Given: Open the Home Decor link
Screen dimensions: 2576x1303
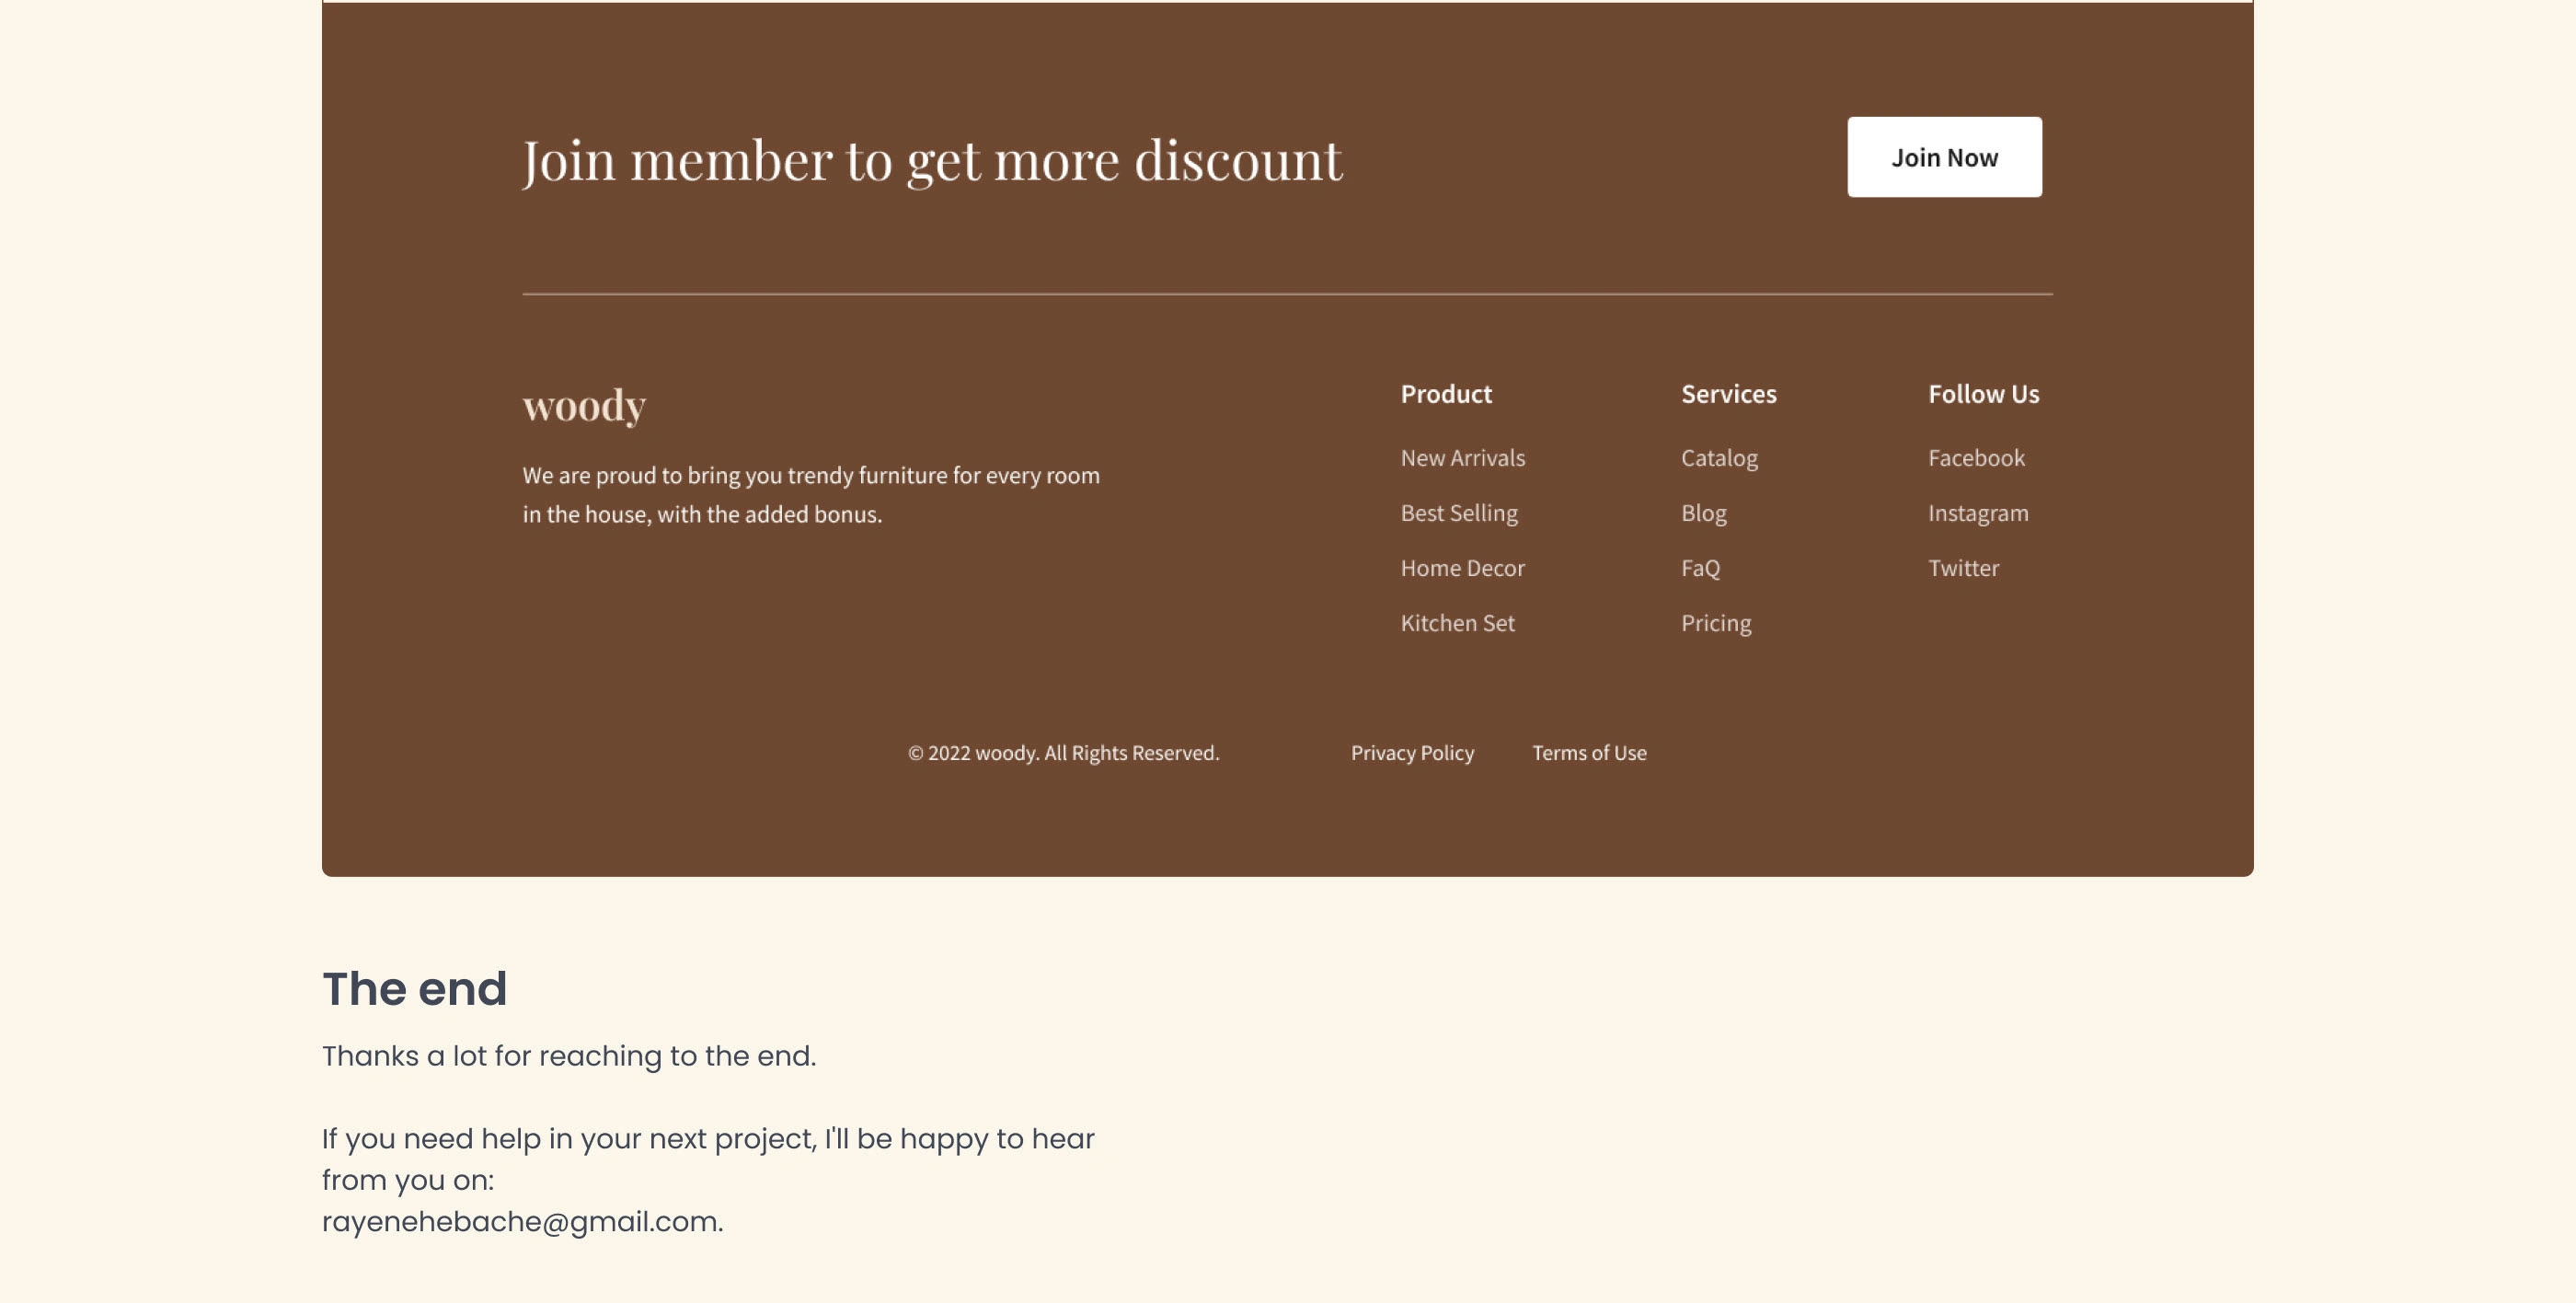Looking at the screenshot, I should tap(1462, 568).
